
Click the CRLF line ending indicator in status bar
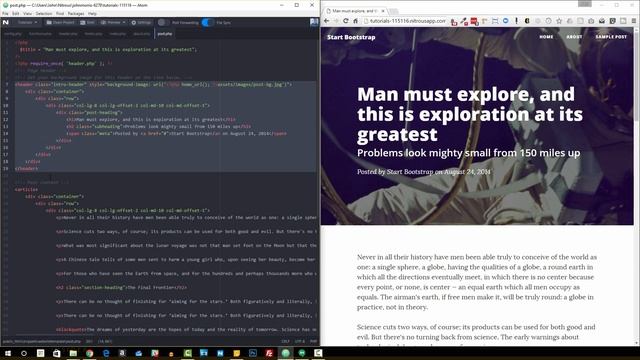(285, 342)
